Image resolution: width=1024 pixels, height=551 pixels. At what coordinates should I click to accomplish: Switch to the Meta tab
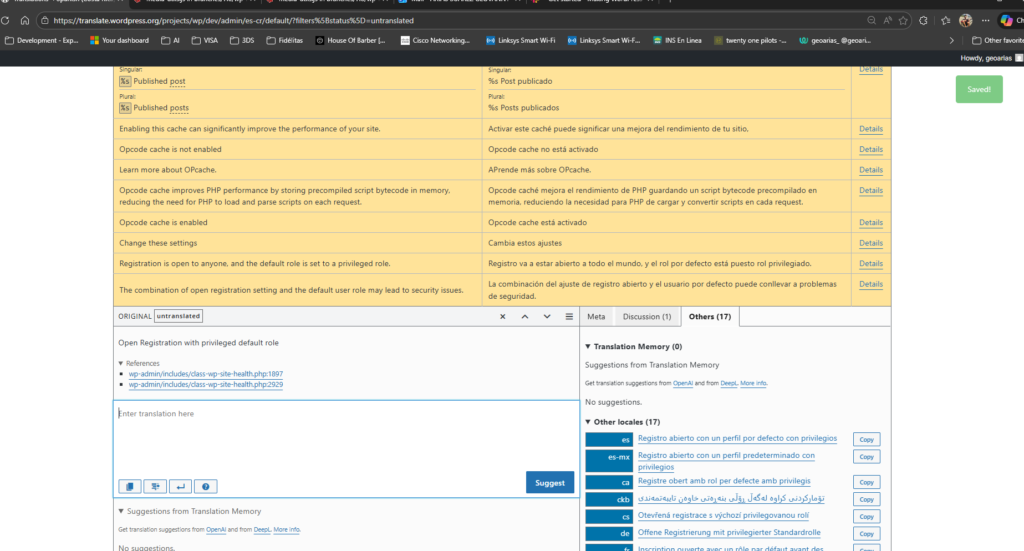coord(596,316)
